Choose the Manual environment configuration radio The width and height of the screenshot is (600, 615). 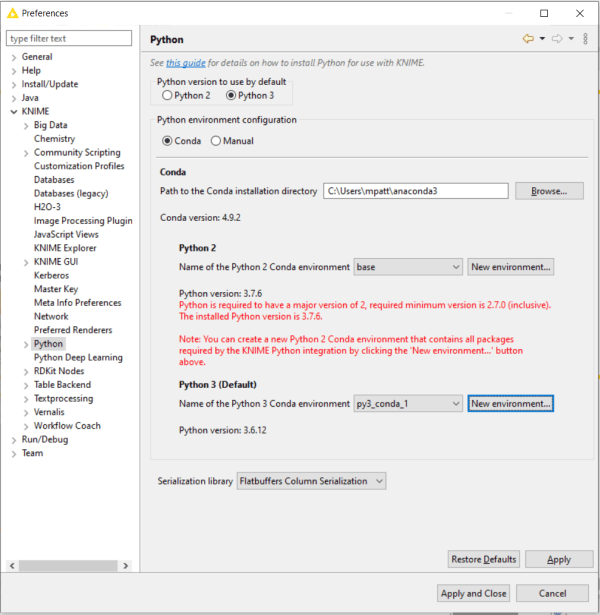(x=216, y=141)
